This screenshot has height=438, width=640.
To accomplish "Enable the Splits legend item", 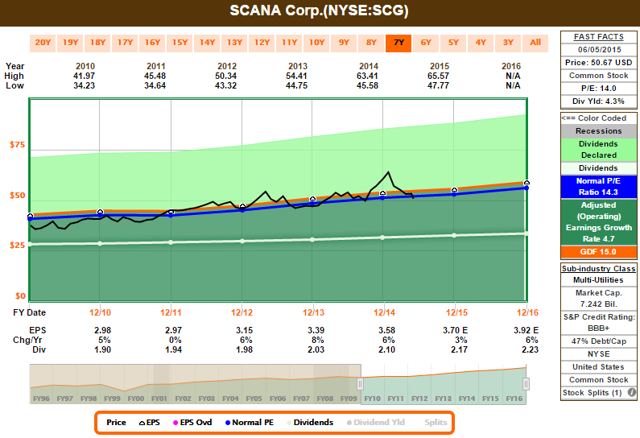I will click(436, 422).
